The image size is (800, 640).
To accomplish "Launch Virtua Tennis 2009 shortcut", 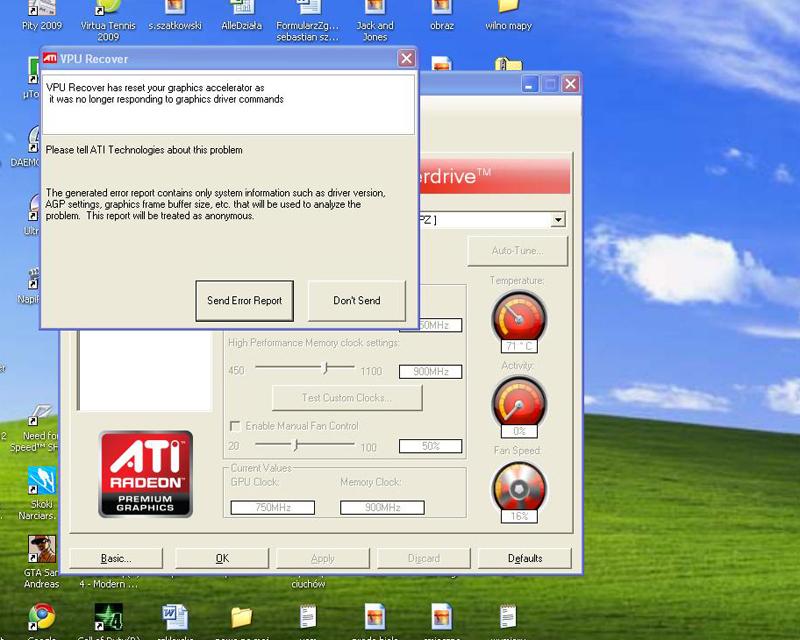I will (x=108, y=20).
